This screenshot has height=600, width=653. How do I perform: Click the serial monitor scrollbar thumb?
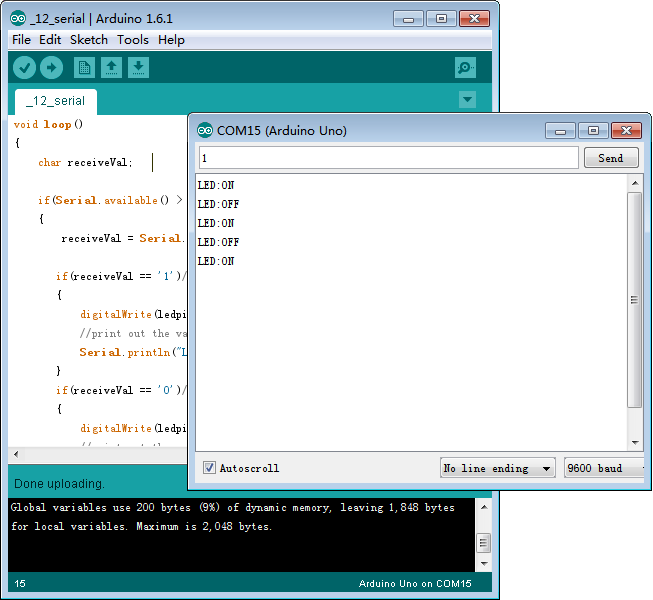pos(634,300)
